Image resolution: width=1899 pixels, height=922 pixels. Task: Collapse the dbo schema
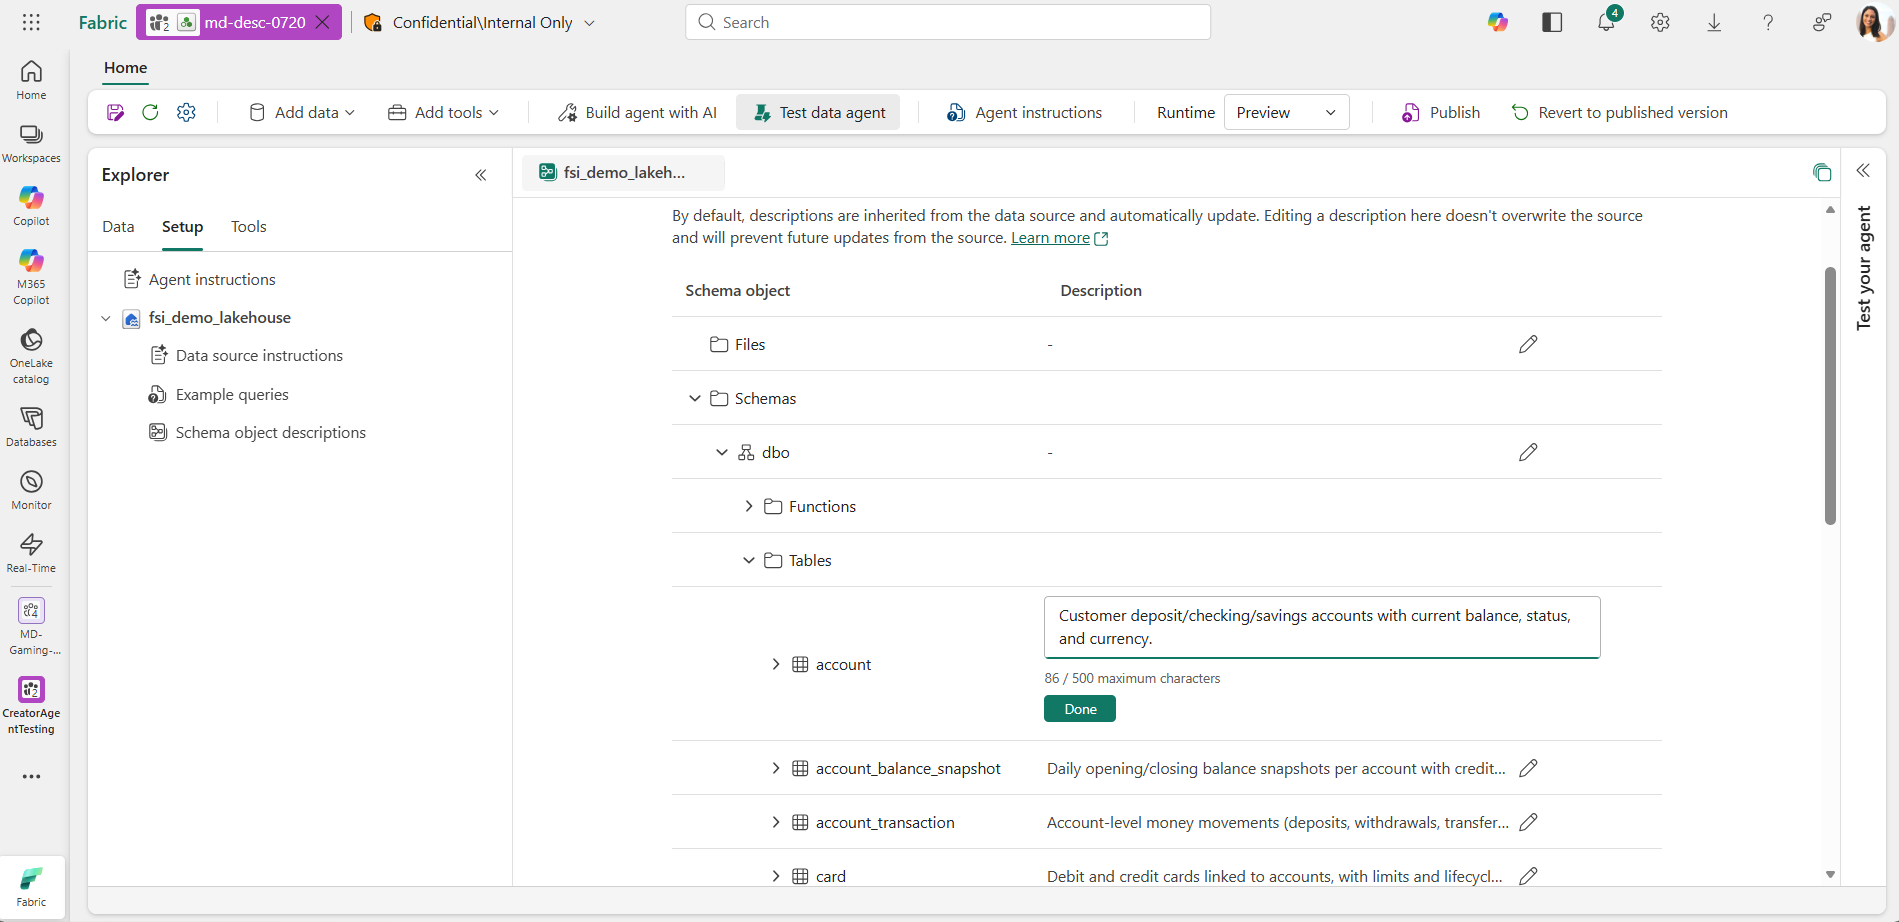722,452
